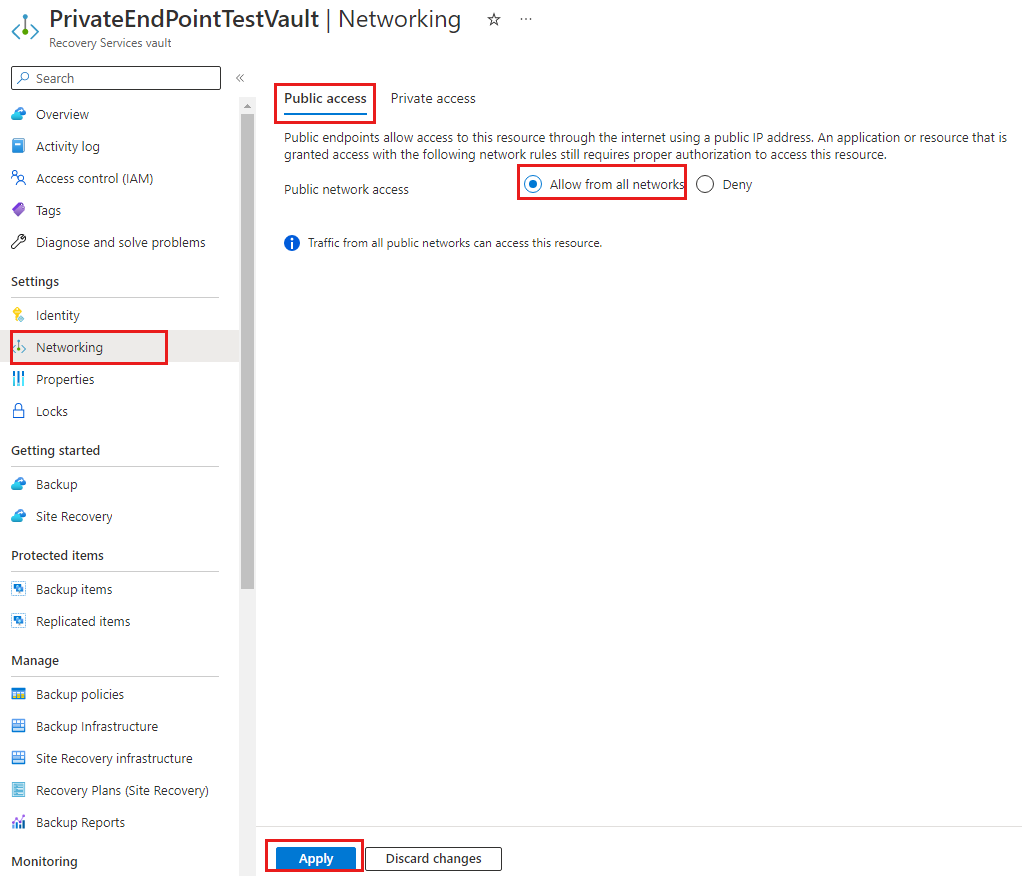The width and height of the screenshot is (1022, 876).
Task: Click into the sidebar Search field
Action: (x=116, y=78)
